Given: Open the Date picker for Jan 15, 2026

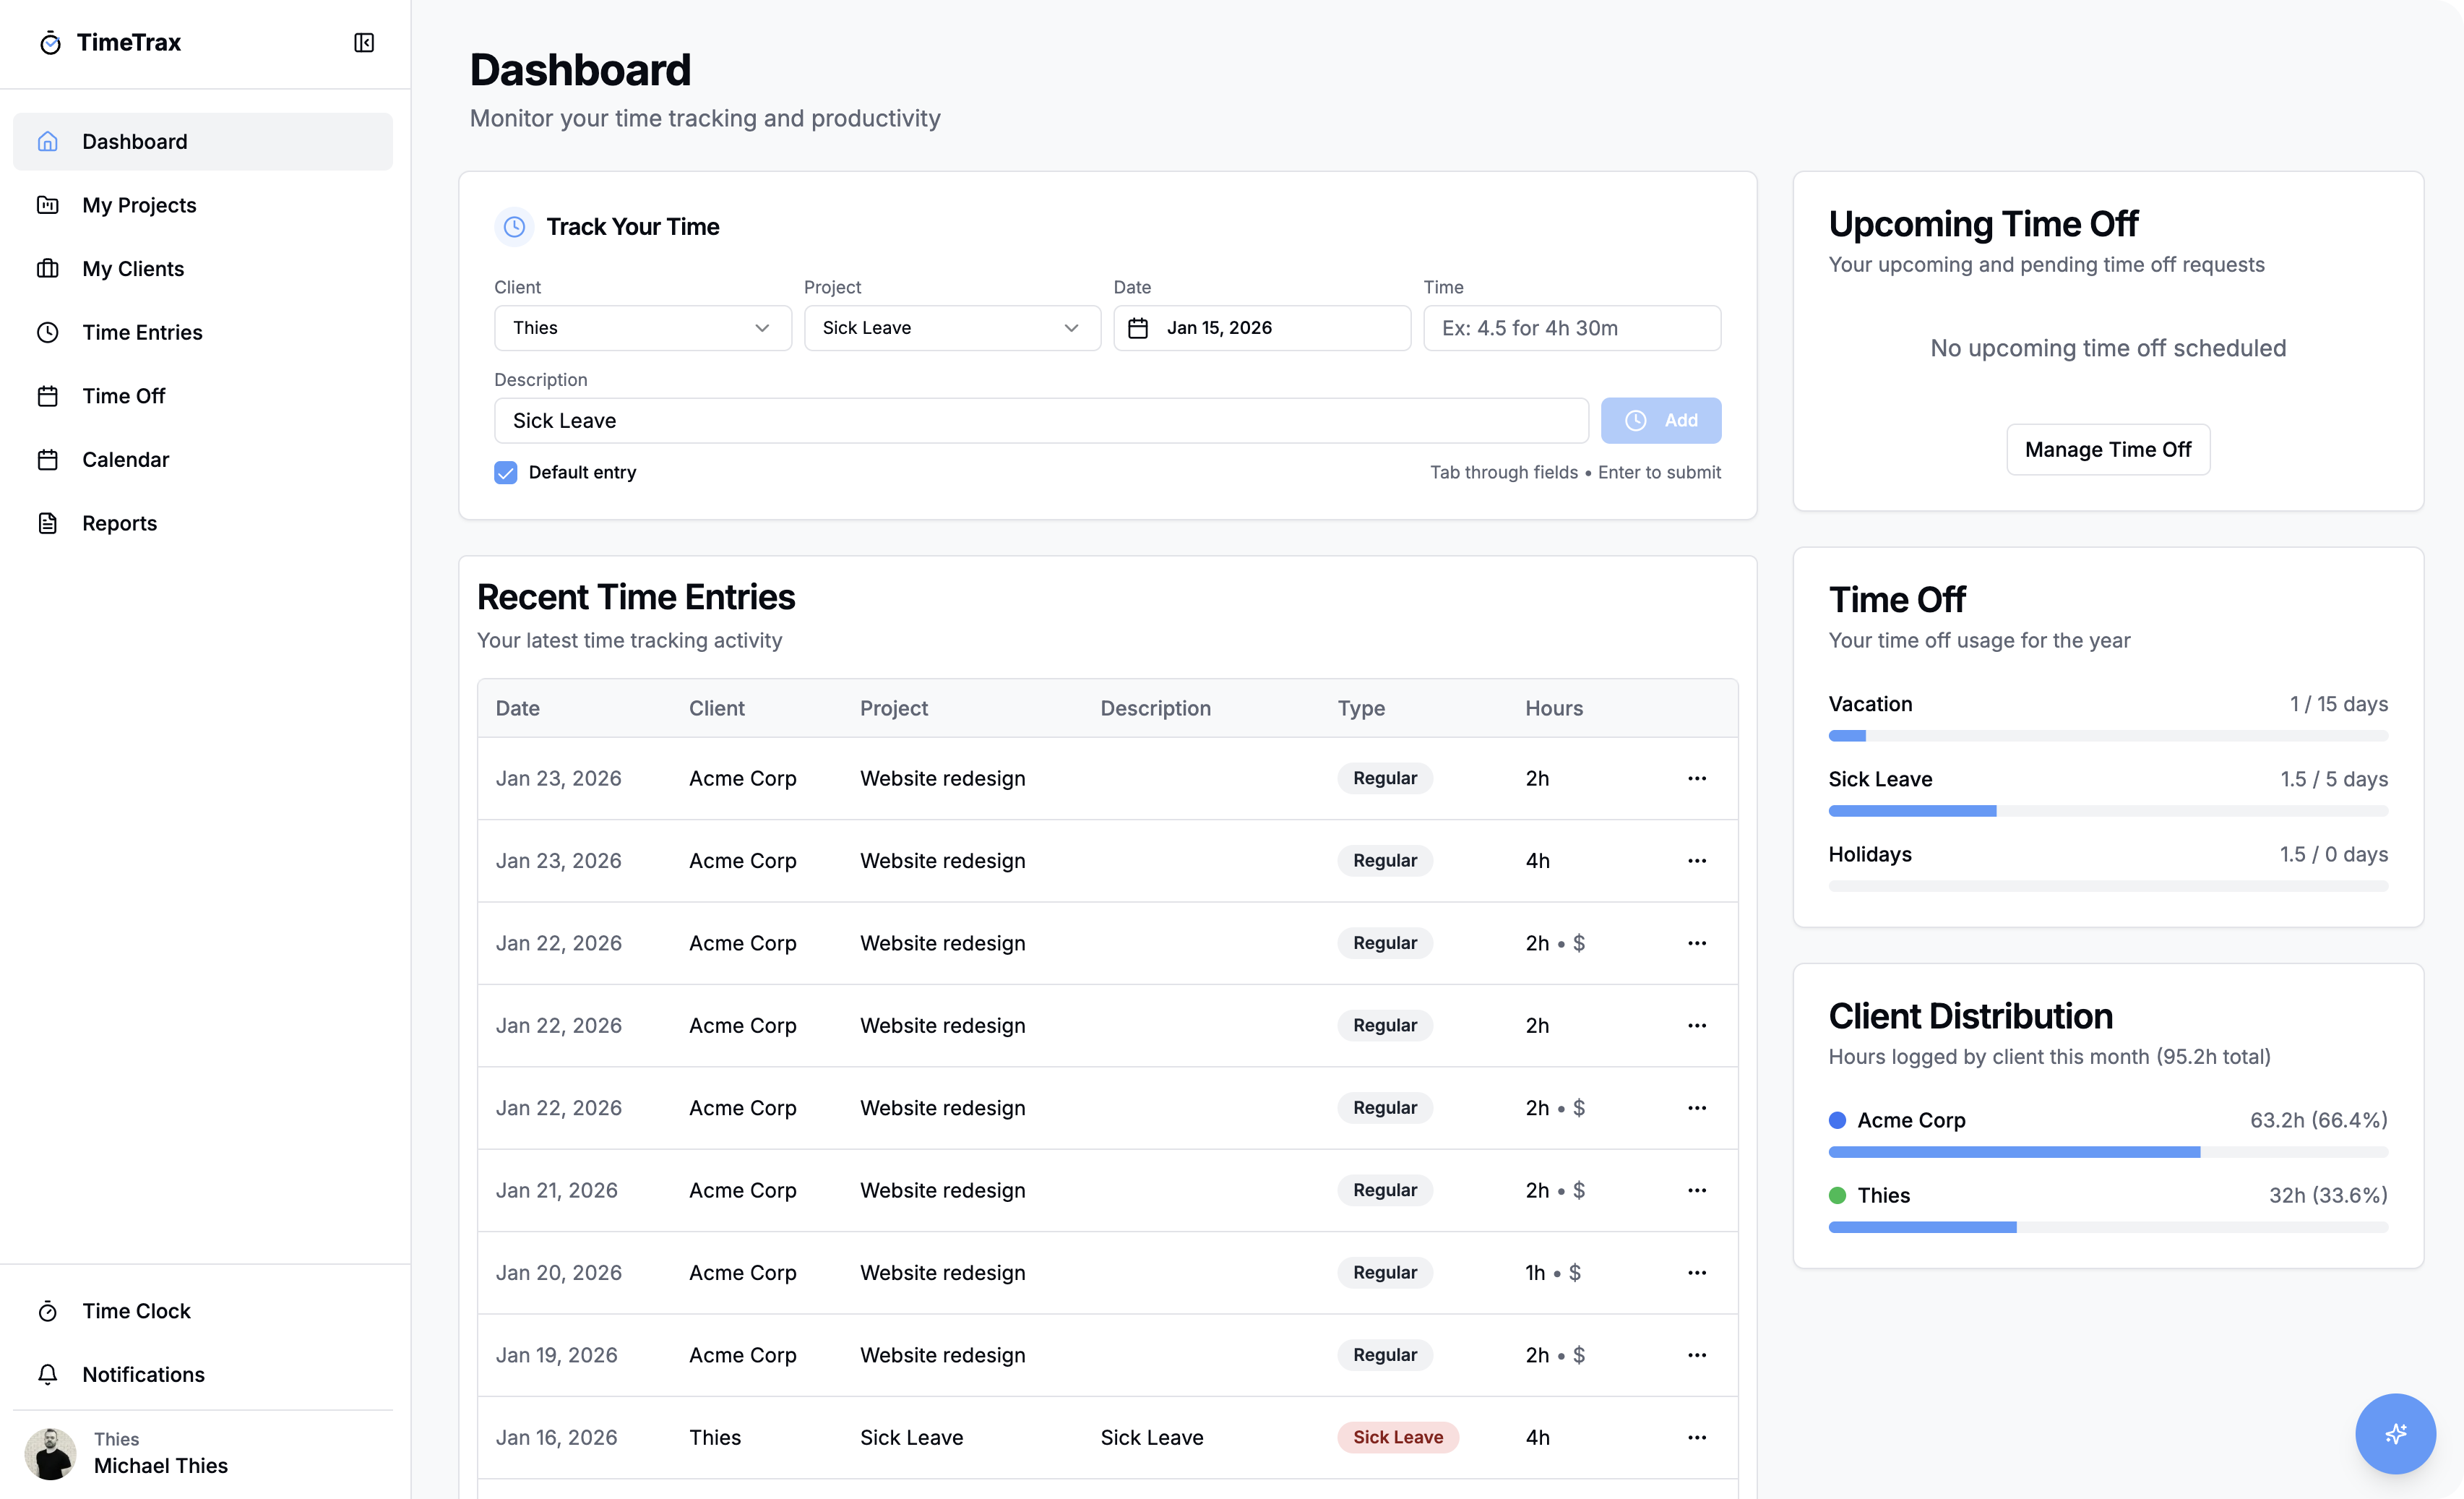Looking at the screenshot, I should pyautogui.click(x=1261, y=328).
